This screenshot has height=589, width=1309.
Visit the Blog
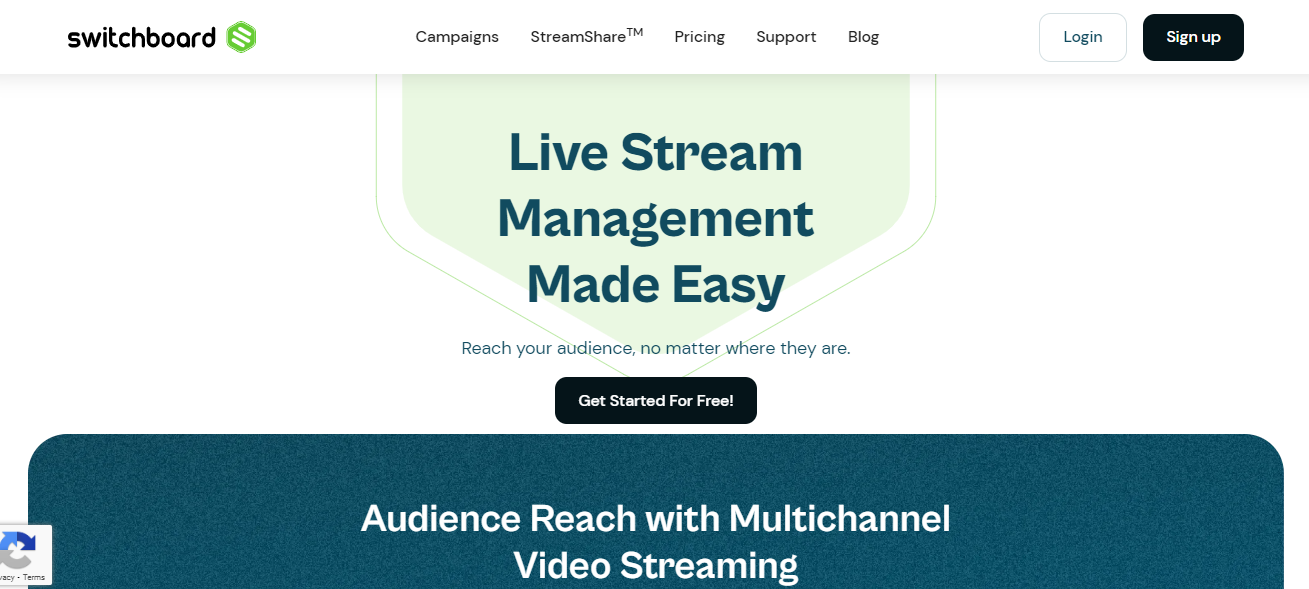point(863,37)
